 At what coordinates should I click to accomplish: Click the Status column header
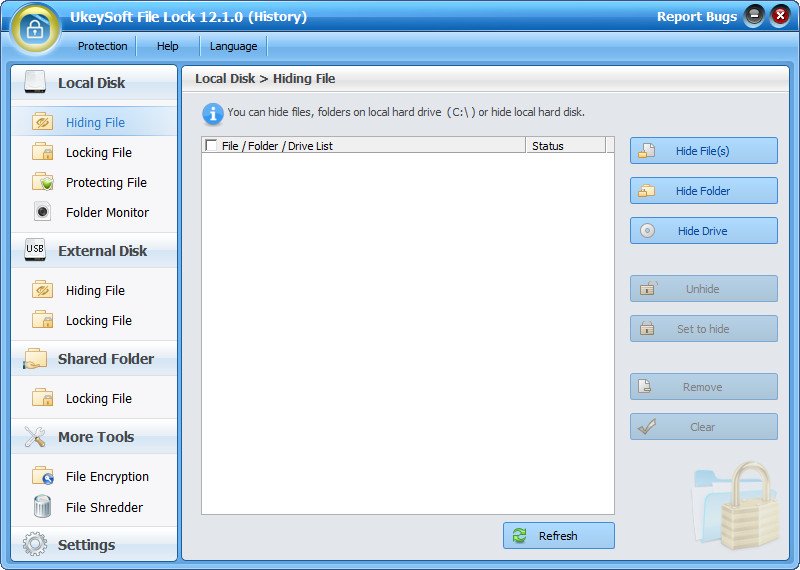click(565, 145)
